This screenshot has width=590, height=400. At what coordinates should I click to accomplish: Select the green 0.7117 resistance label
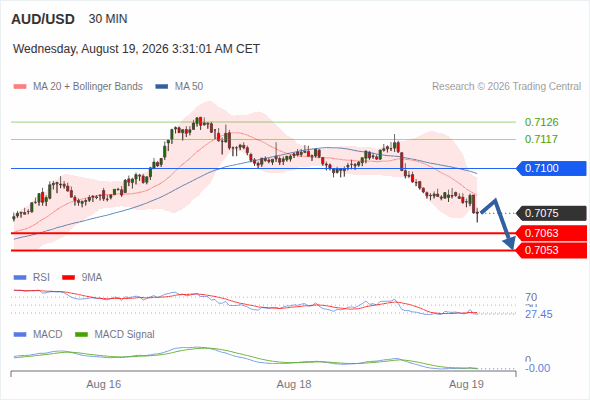[541, 139]
